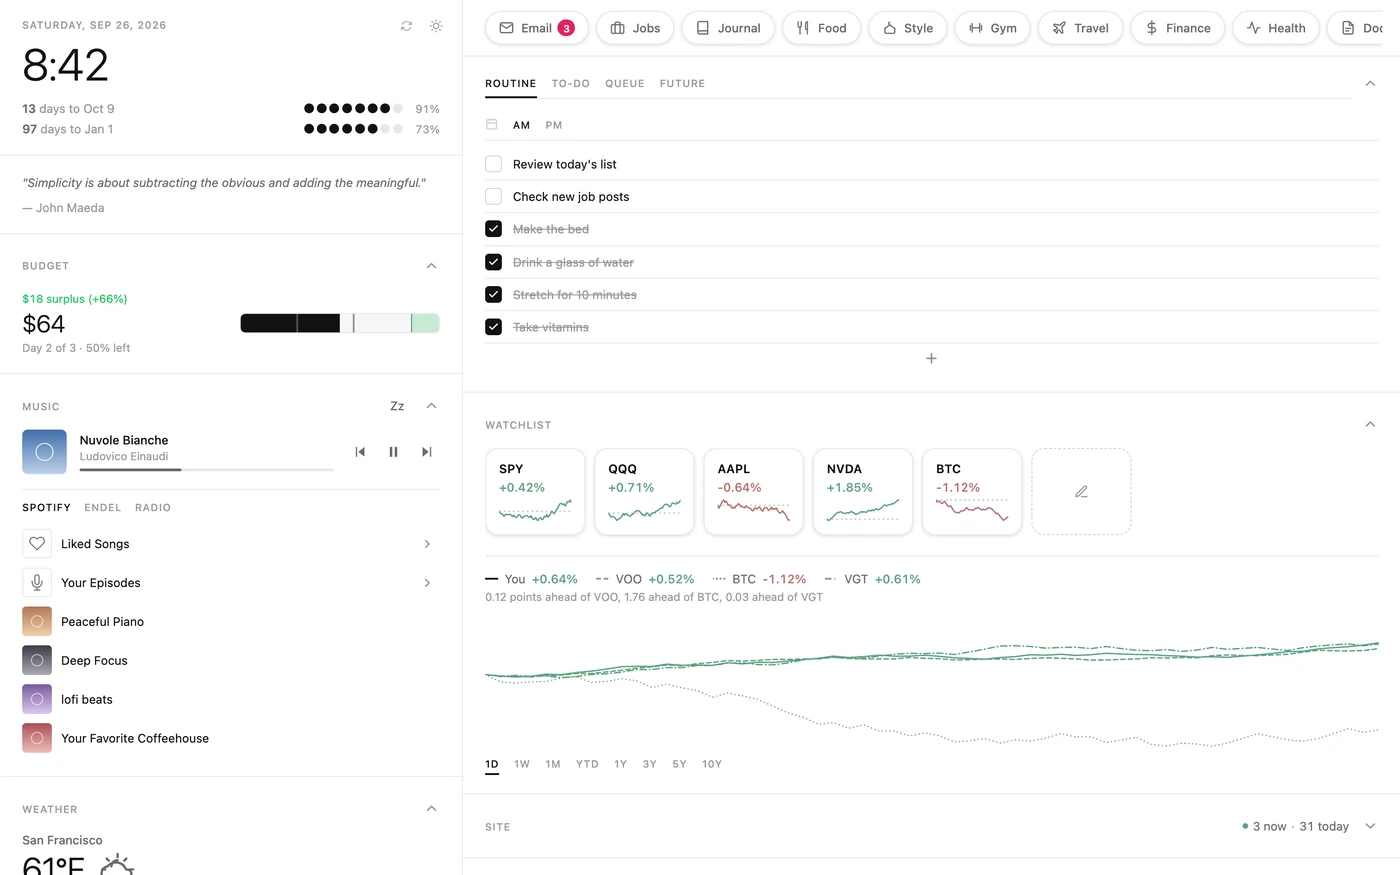Expand the Site section
This screenshot has height=875, width=1400.
tap(1370, 826)
